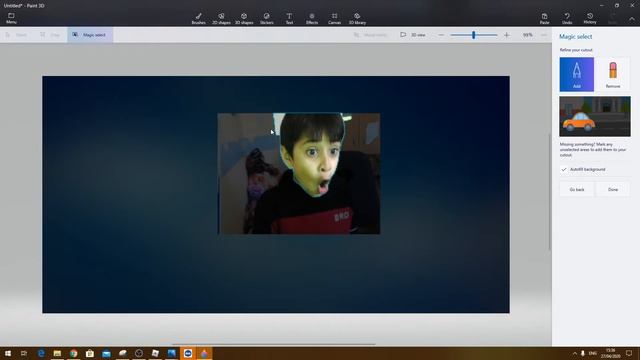
Task: Click the car example thumbnail
Action: [595, 116]
